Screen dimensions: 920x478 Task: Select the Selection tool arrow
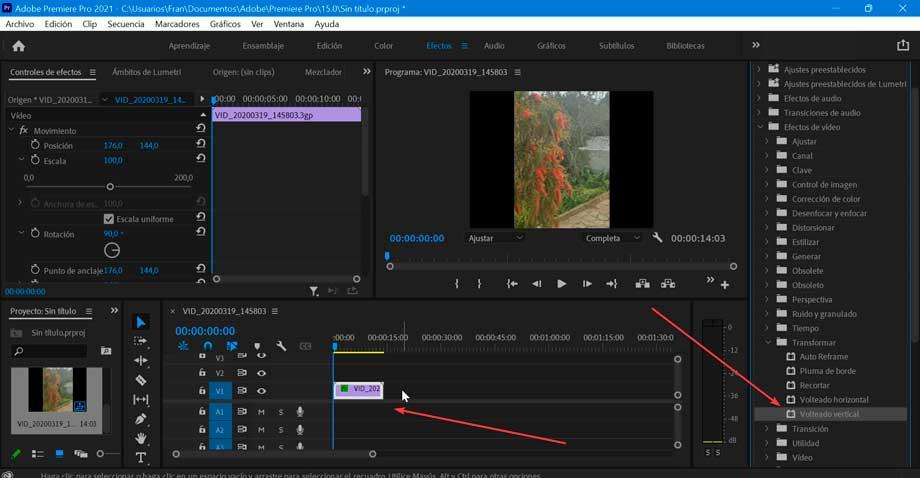pyautogui.click(x=141, y=322)
